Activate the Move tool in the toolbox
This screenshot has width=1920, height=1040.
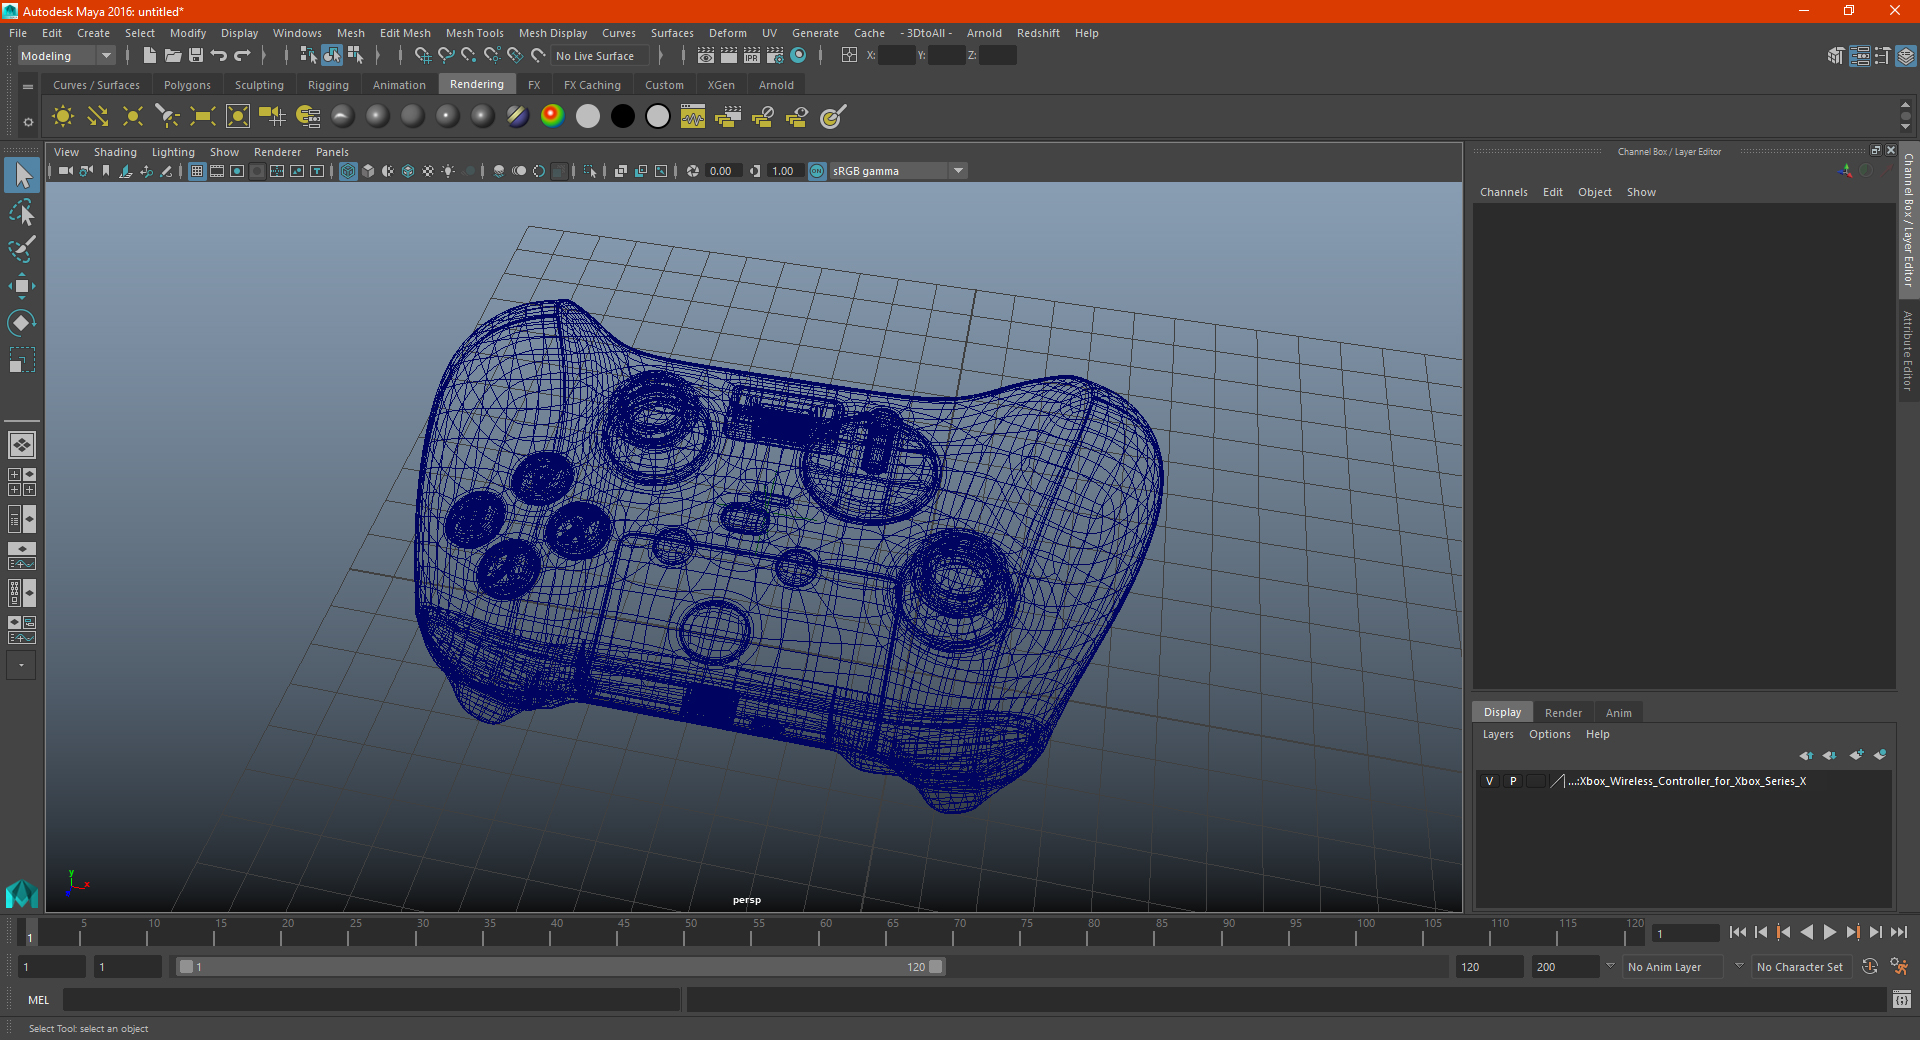[22, 286]
